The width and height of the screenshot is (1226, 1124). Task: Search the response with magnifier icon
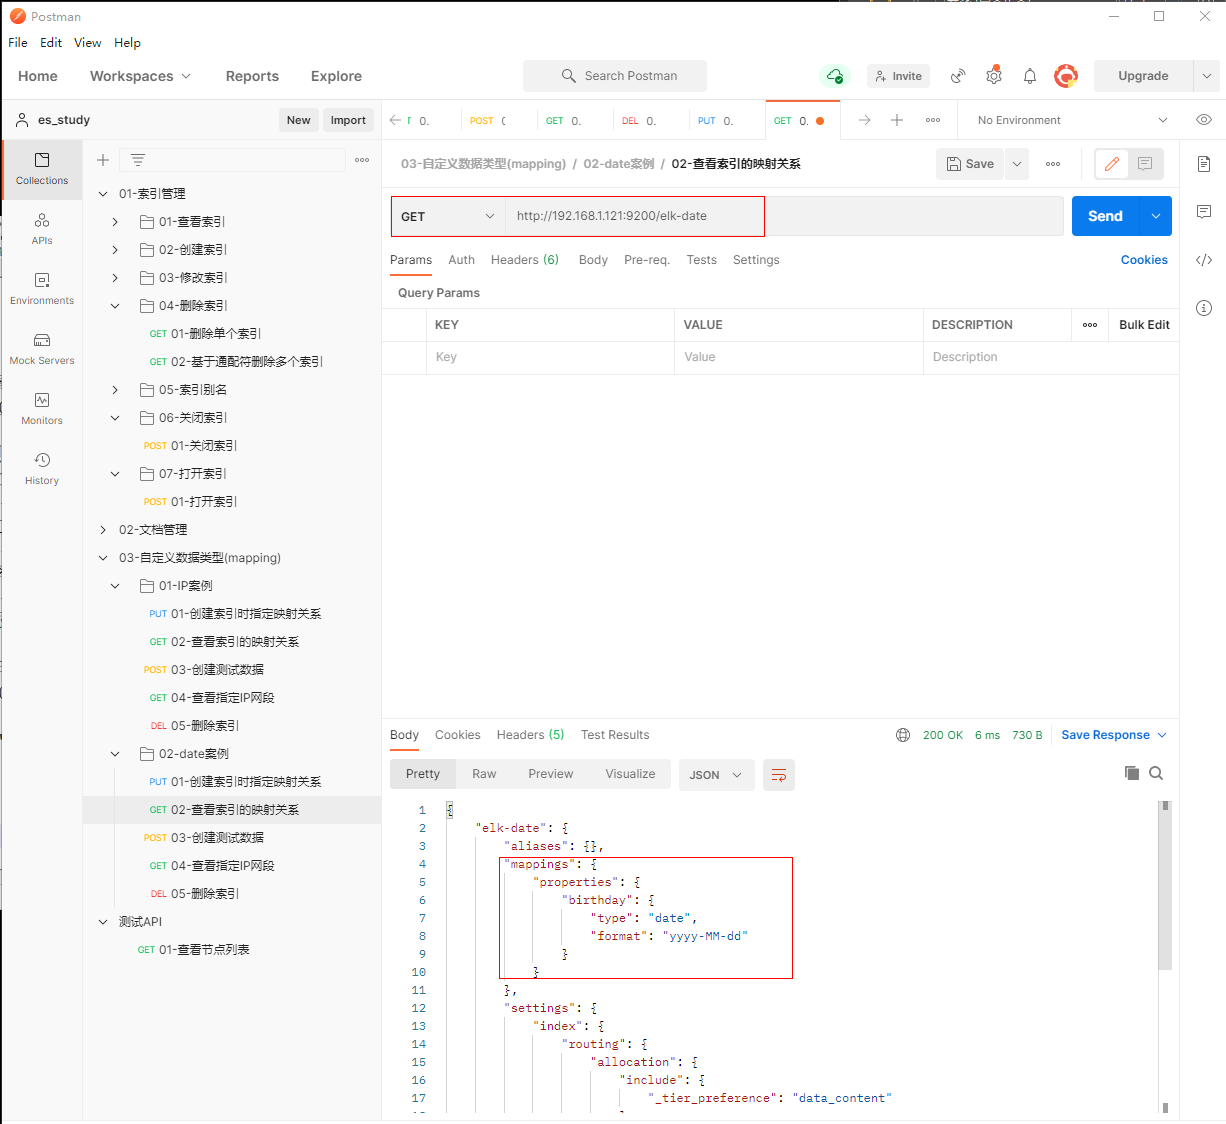tap(1156, 773)
